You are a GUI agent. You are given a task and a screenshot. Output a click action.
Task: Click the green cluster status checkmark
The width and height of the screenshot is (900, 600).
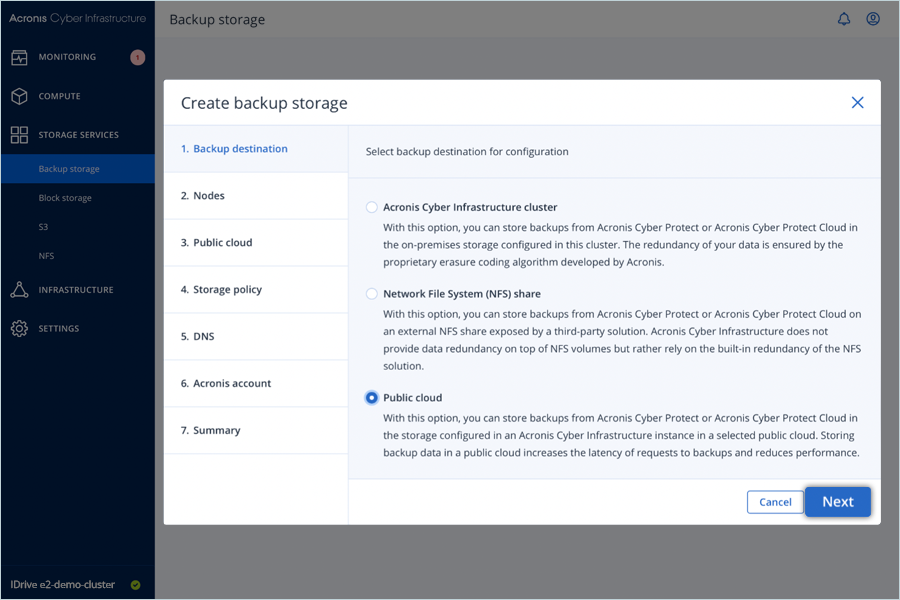[x=136, y=585]
